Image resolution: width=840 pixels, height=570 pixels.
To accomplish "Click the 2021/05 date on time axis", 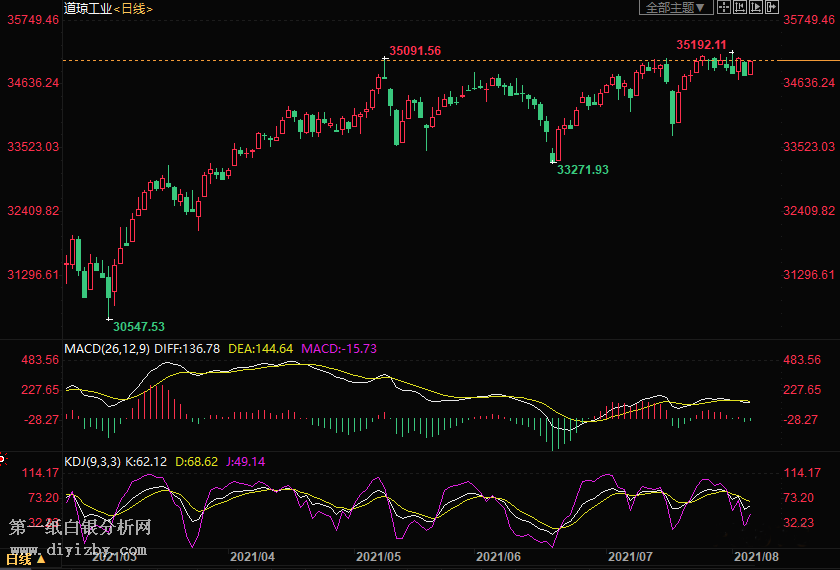I will 378,556.
